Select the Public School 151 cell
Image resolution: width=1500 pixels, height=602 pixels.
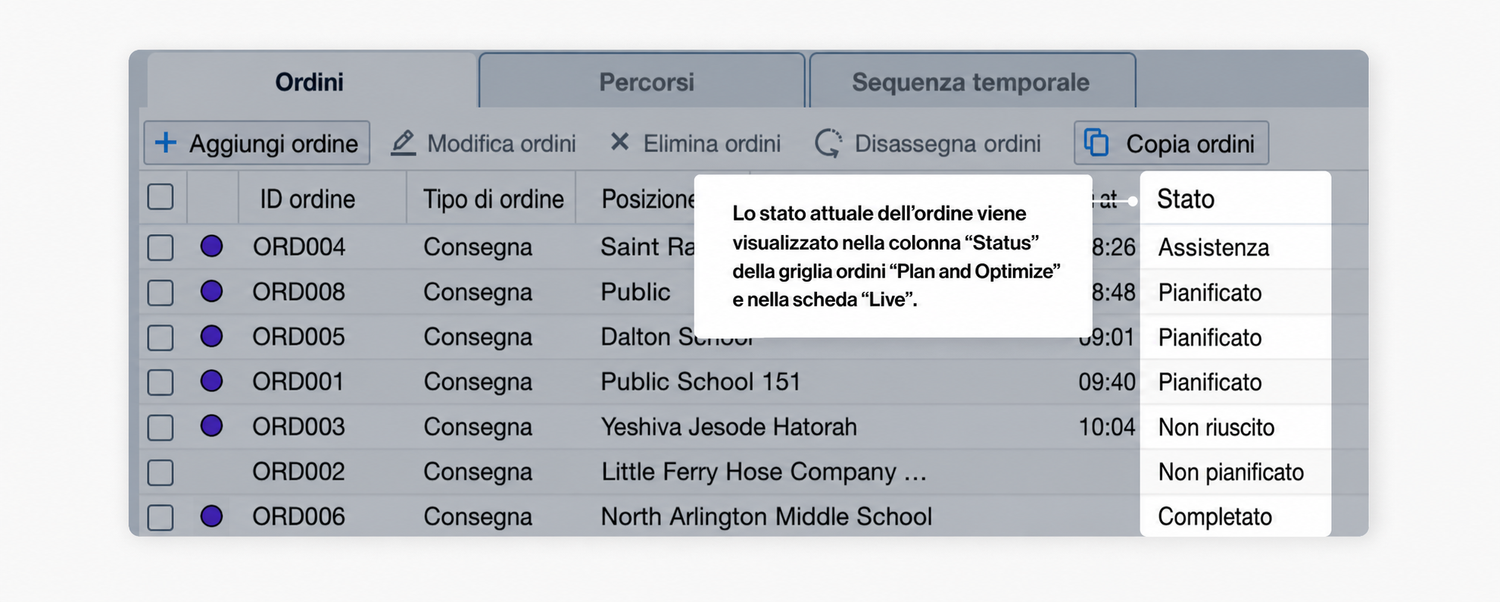pyautogui.click(x=701, y=382)
